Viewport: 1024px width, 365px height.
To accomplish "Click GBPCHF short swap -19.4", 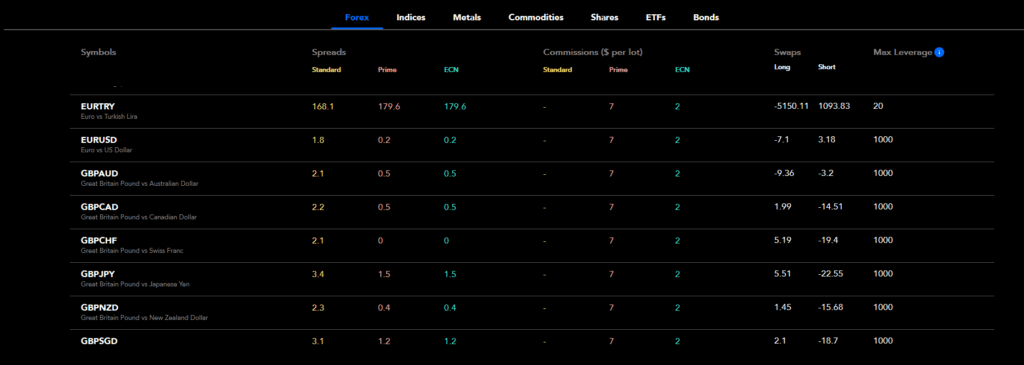I will point(828,240).
